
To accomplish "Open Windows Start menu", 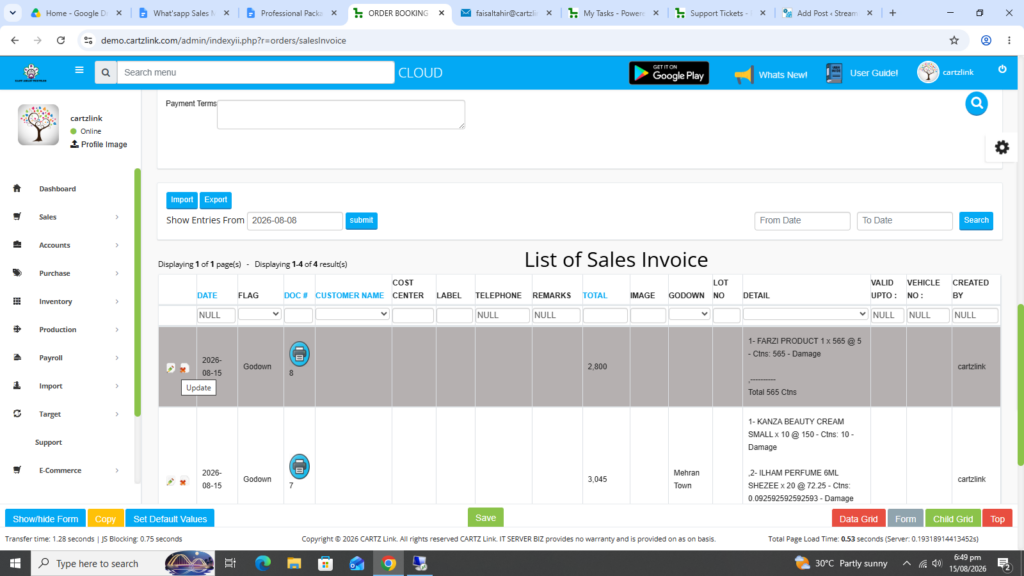I will pos(15,563).
